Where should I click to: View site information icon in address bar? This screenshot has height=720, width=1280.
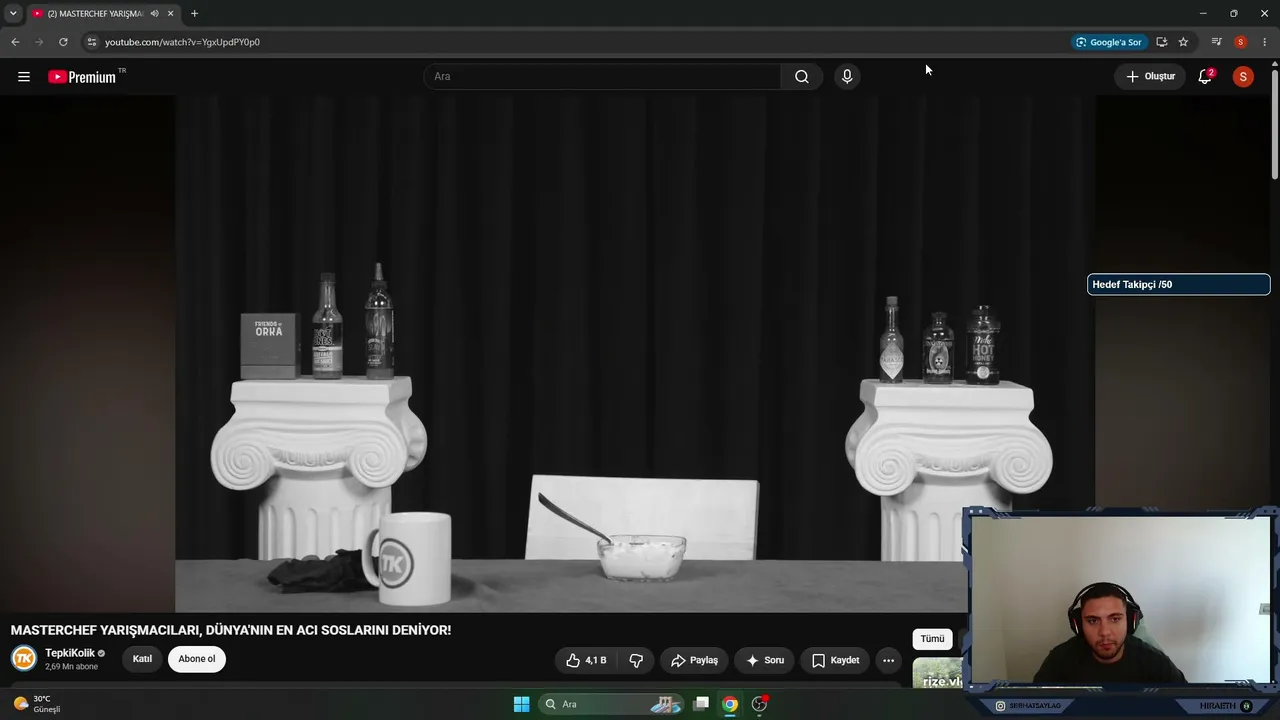[91, 42]
